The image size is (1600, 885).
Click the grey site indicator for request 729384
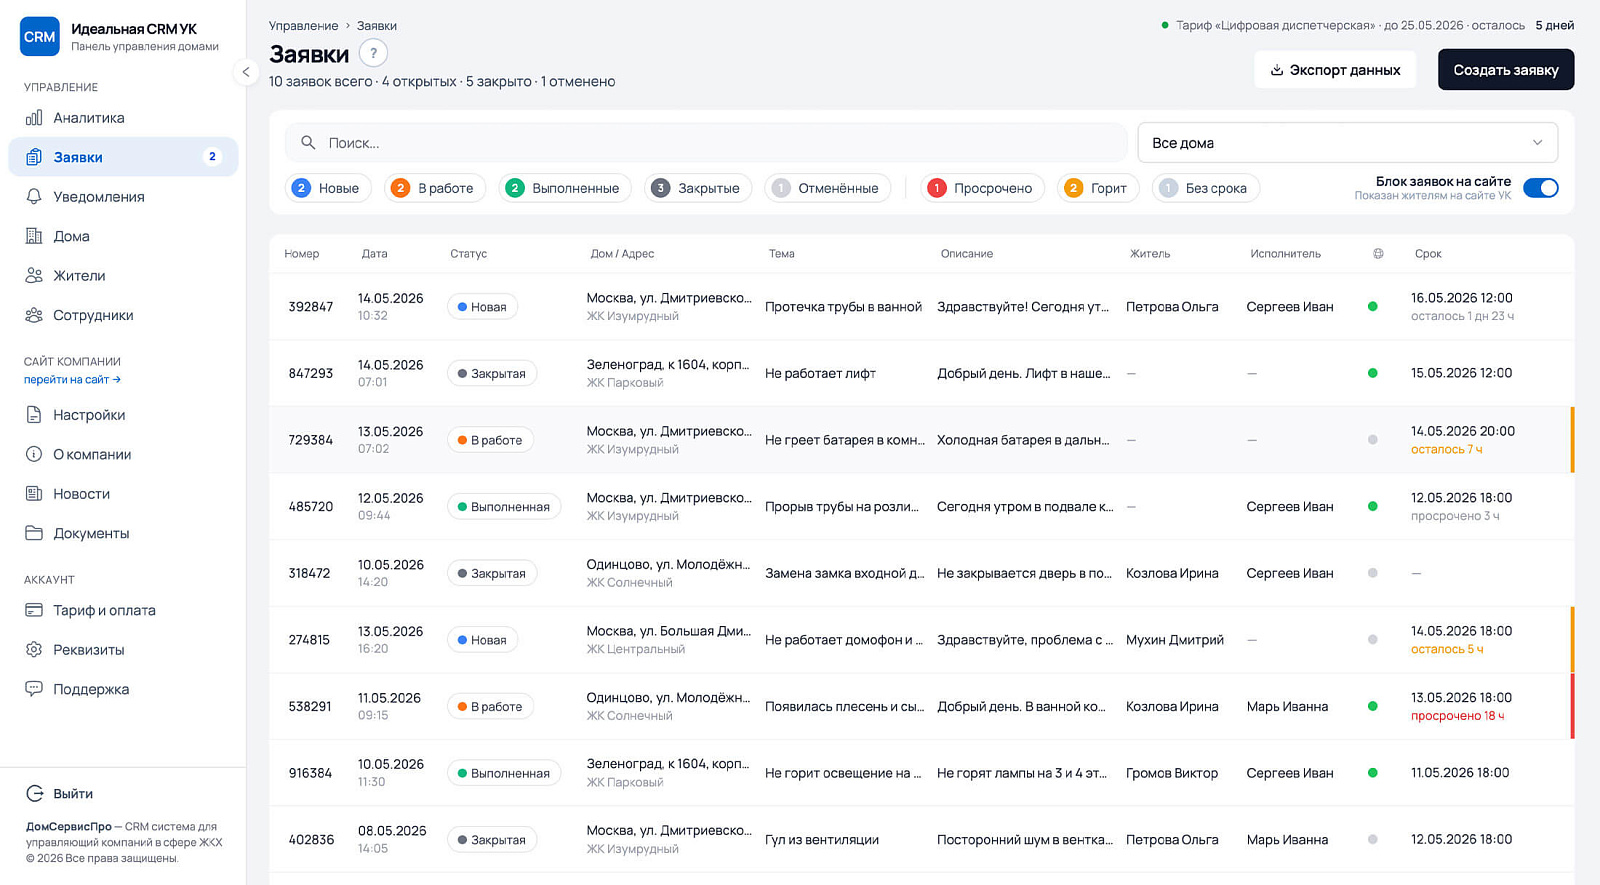(x=1372, y=440)
